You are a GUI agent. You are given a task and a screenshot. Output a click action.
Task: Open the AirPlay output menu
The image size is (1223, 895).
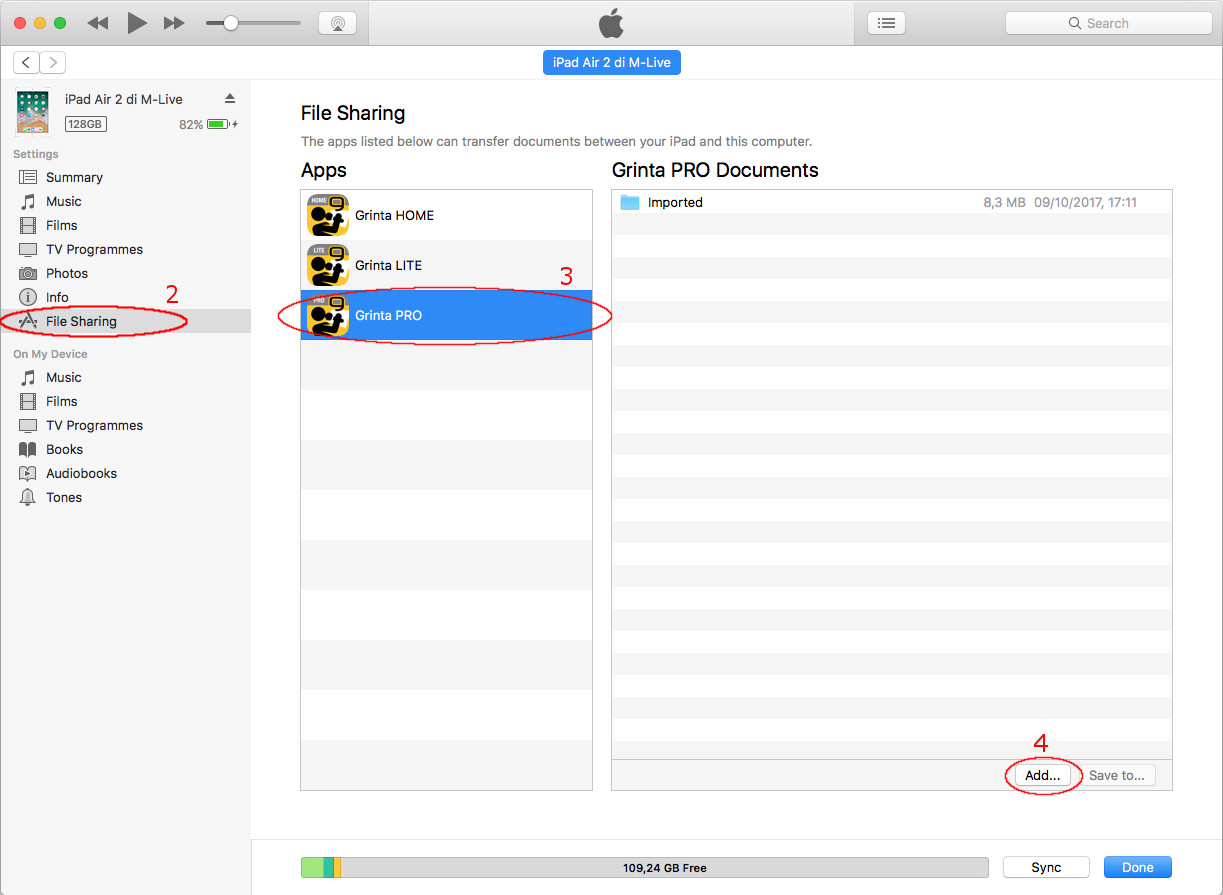[337, 23]
